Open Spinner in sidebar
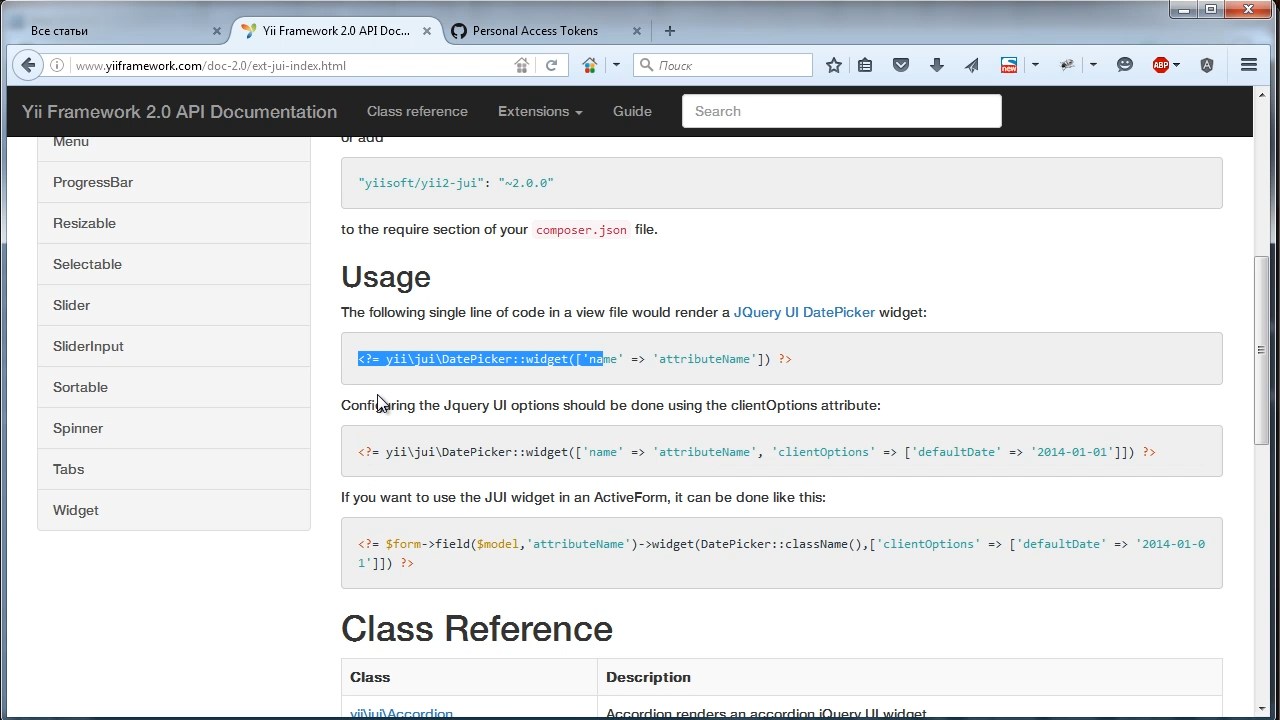Image resolution: width=1280 pixels, height=720 pixels. coord(174,428)
